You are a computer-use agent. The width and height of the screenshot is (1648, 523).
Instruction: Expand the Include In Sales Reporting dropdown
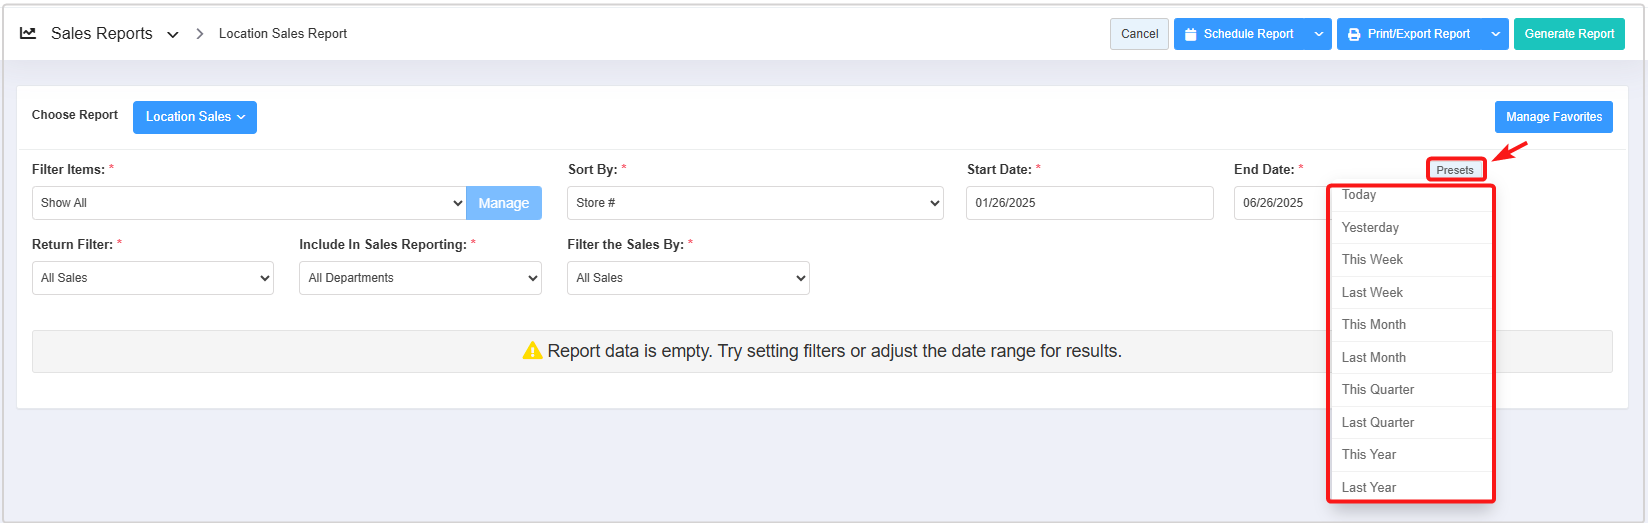coord(420,278)
